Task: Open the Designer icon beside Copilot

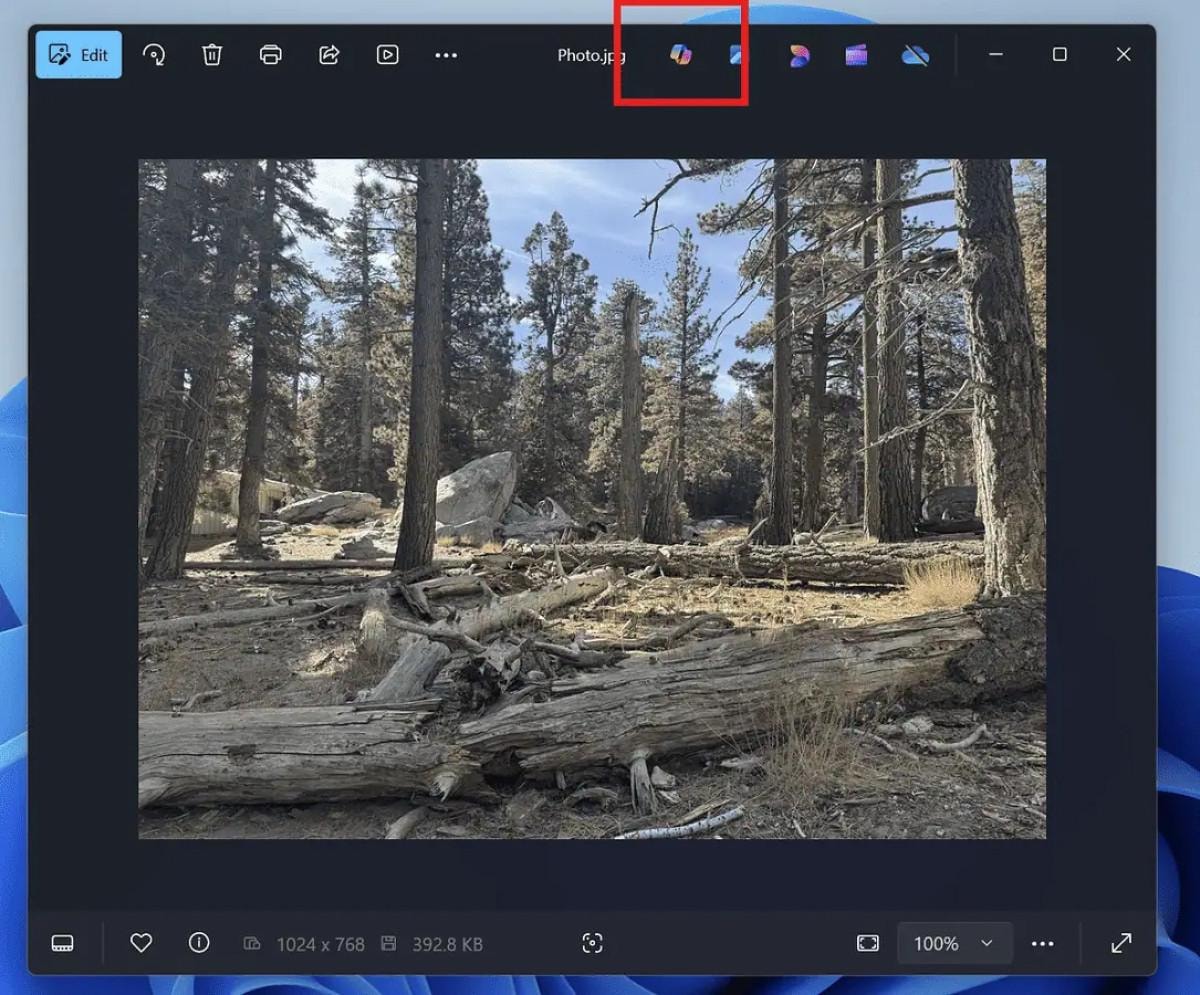Action: tap(737, 55)
